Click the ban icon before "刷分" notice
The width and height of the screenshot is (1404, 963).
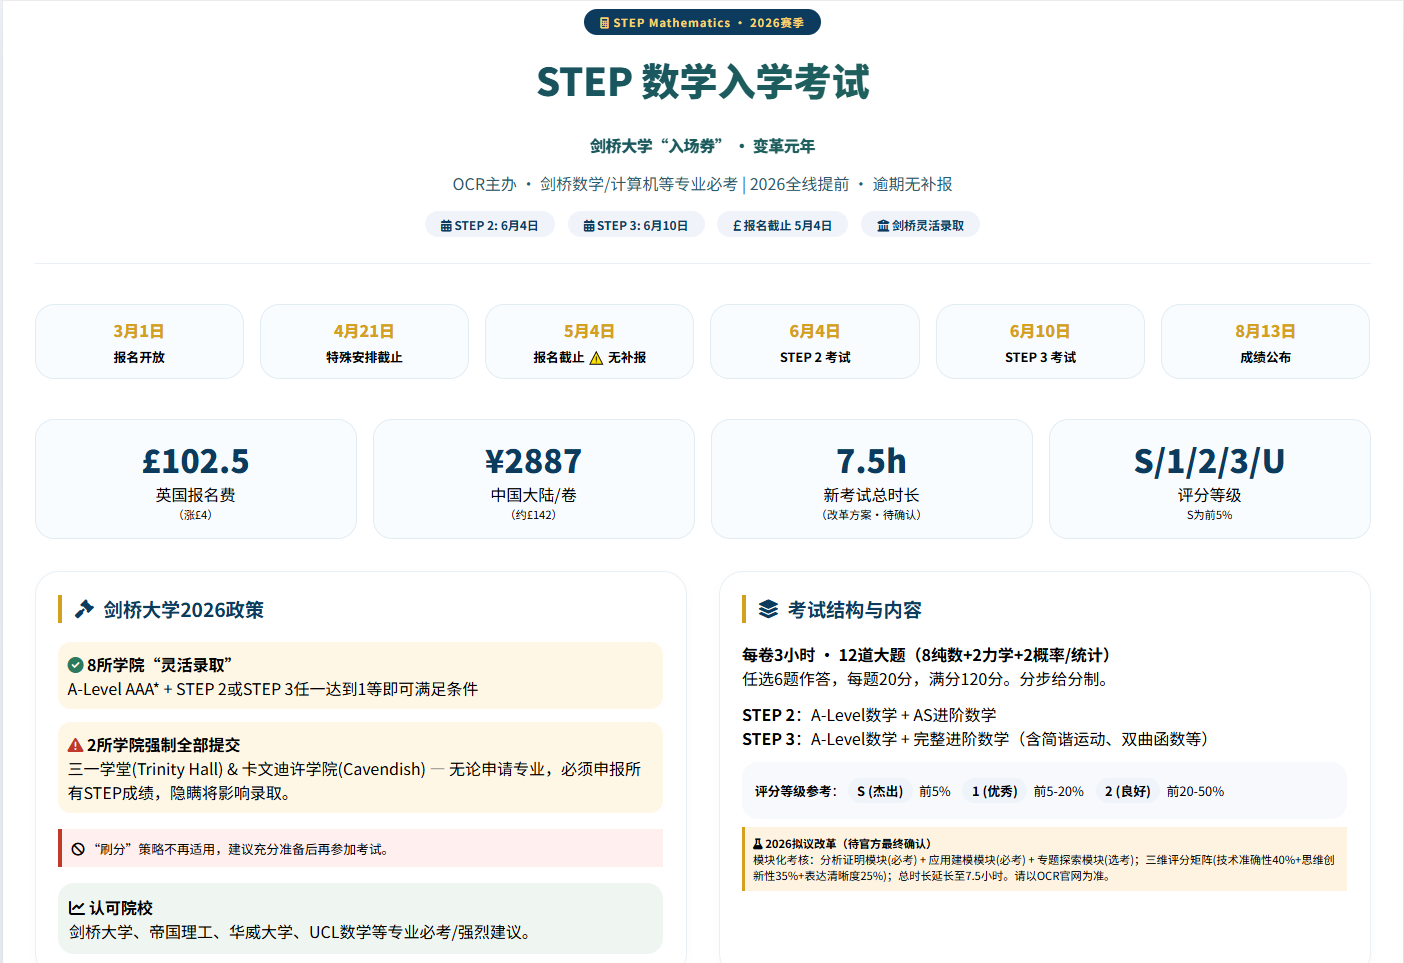click(x=78, y=849)
